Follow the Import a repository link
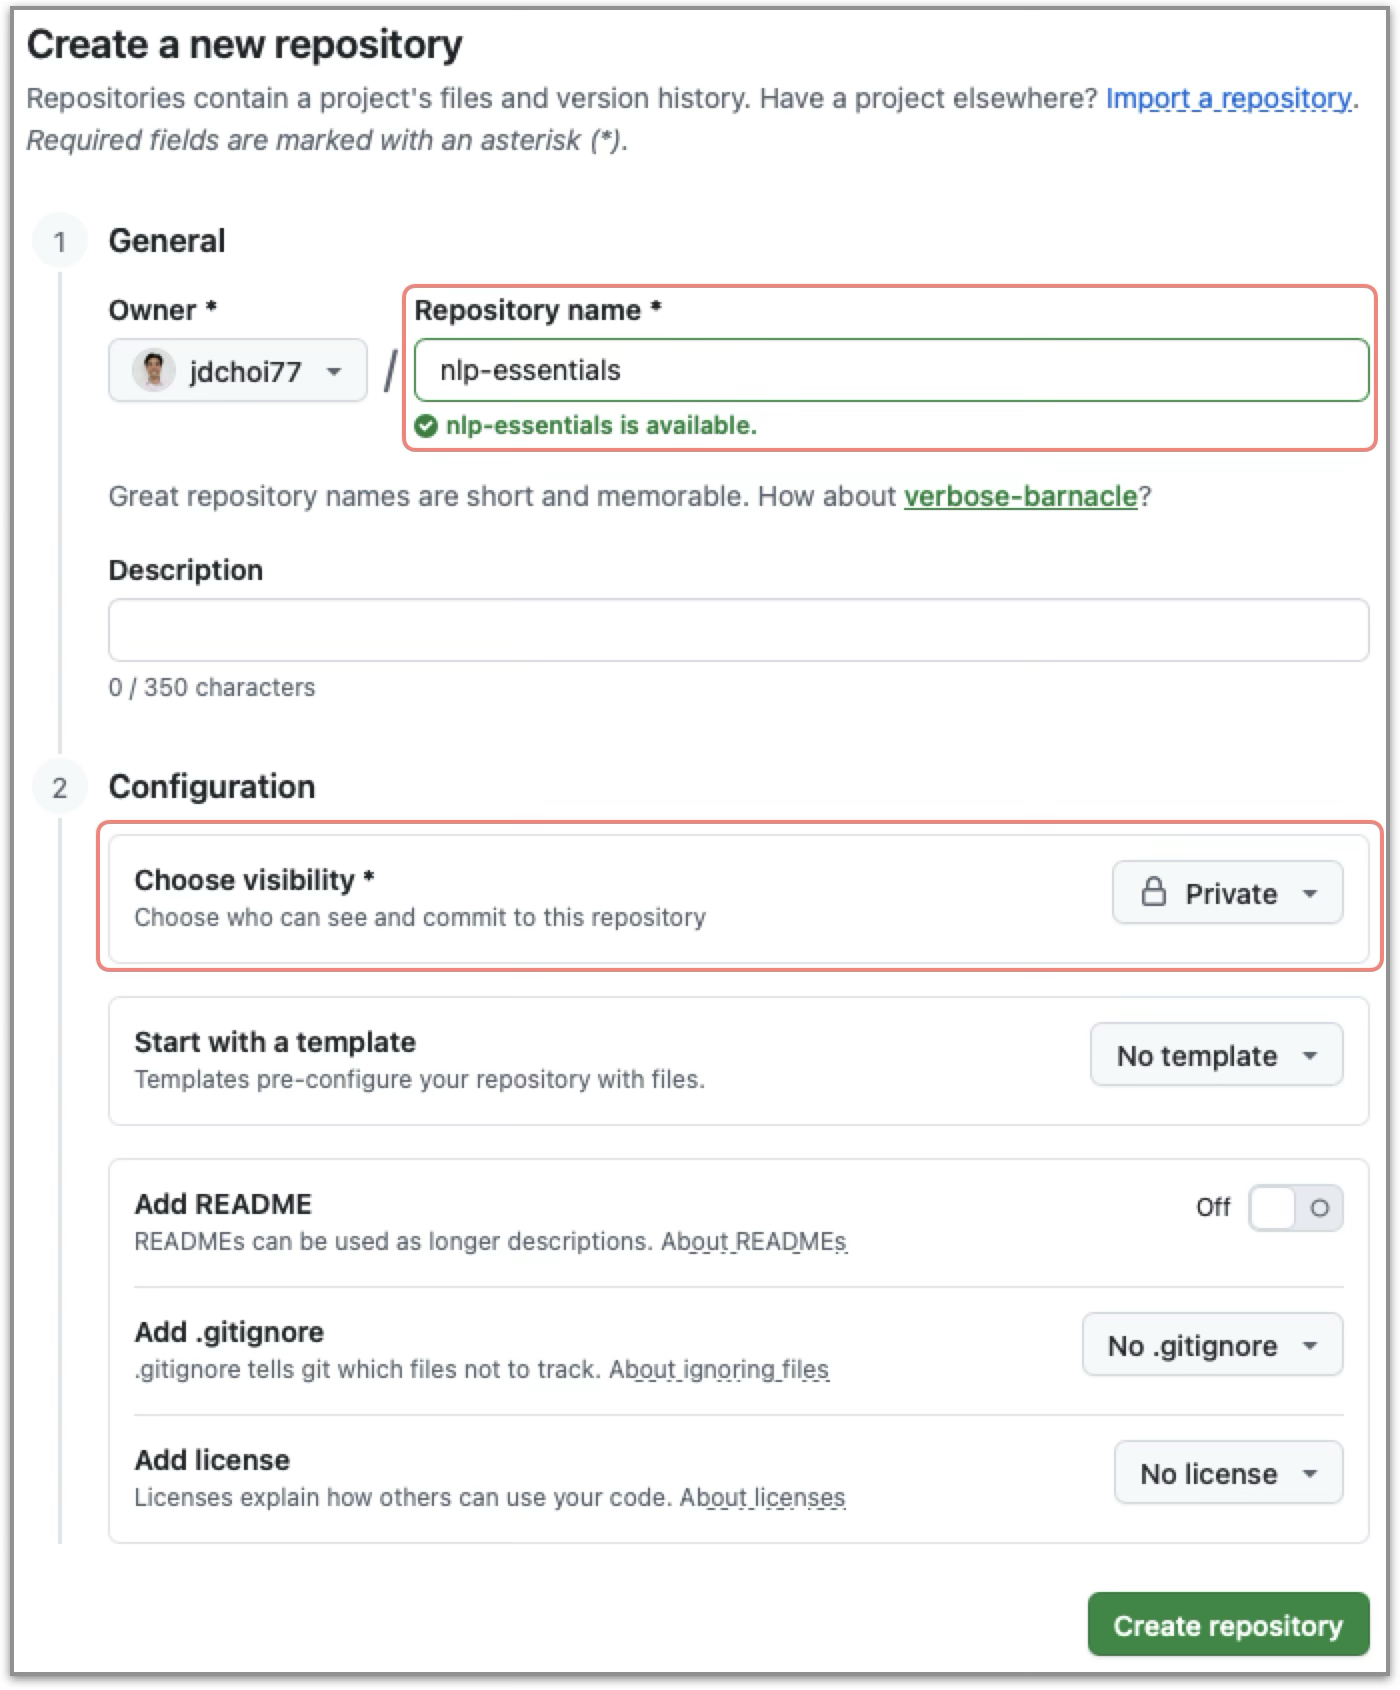Screen dimensions: 1400x1690 coord(1228,98)
